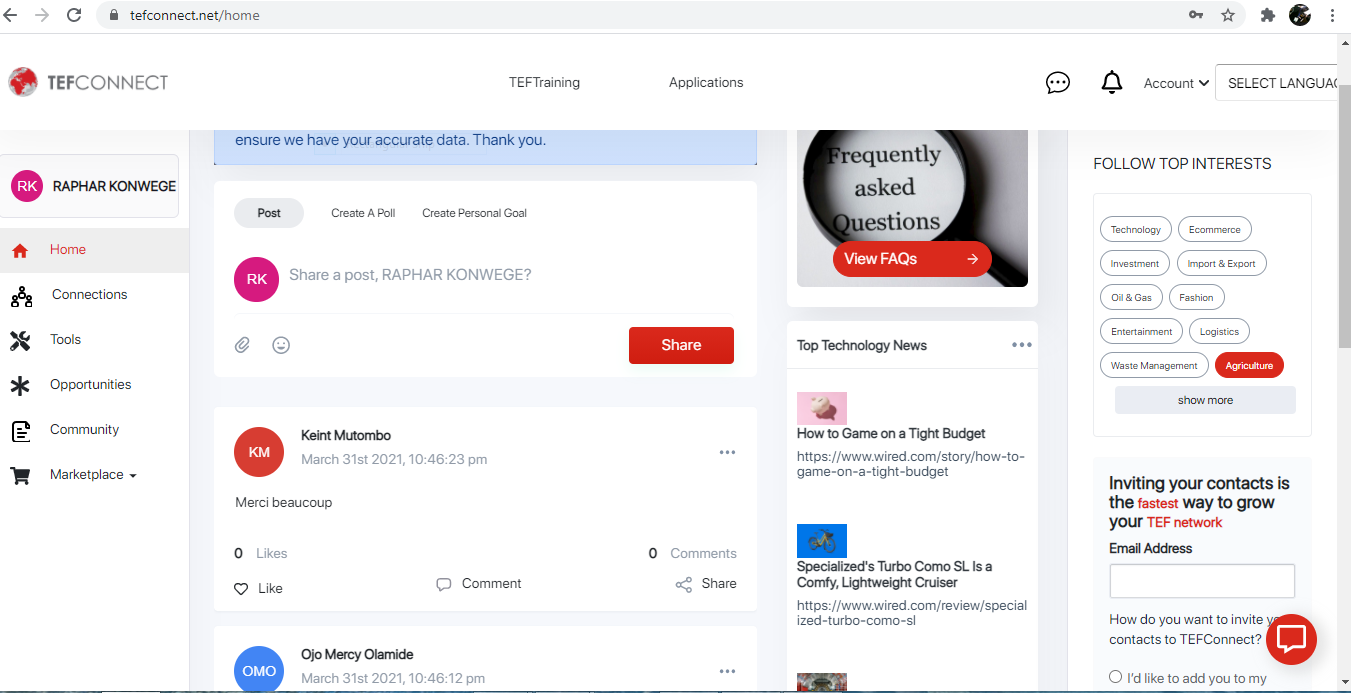Screen dimensions: 1351x693
Task: Toggle the Import & Export interest tag
Action: [x=1221, y=264]
